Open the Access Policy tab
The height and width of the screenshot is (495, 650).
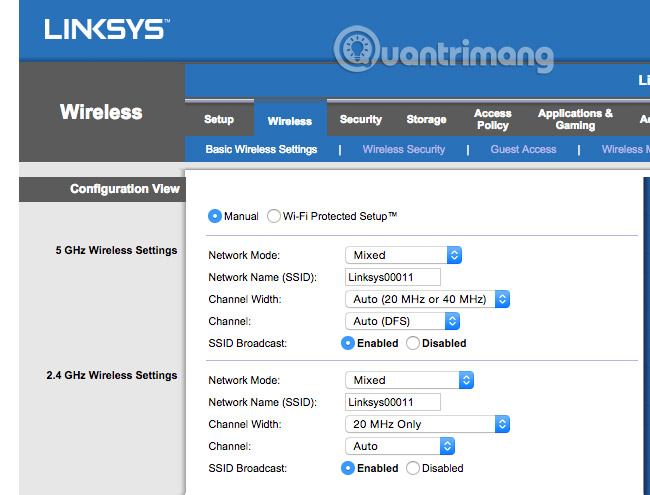click(492, 119)
